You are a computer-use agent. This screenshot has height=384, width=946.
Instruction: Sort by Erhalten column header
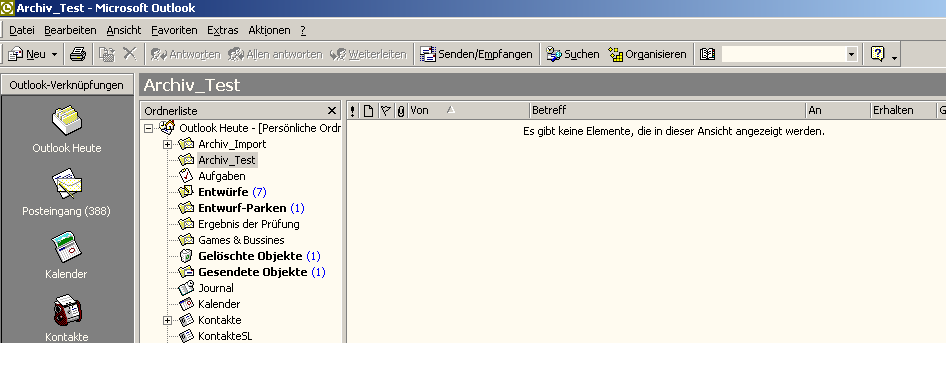pos(904,110)
